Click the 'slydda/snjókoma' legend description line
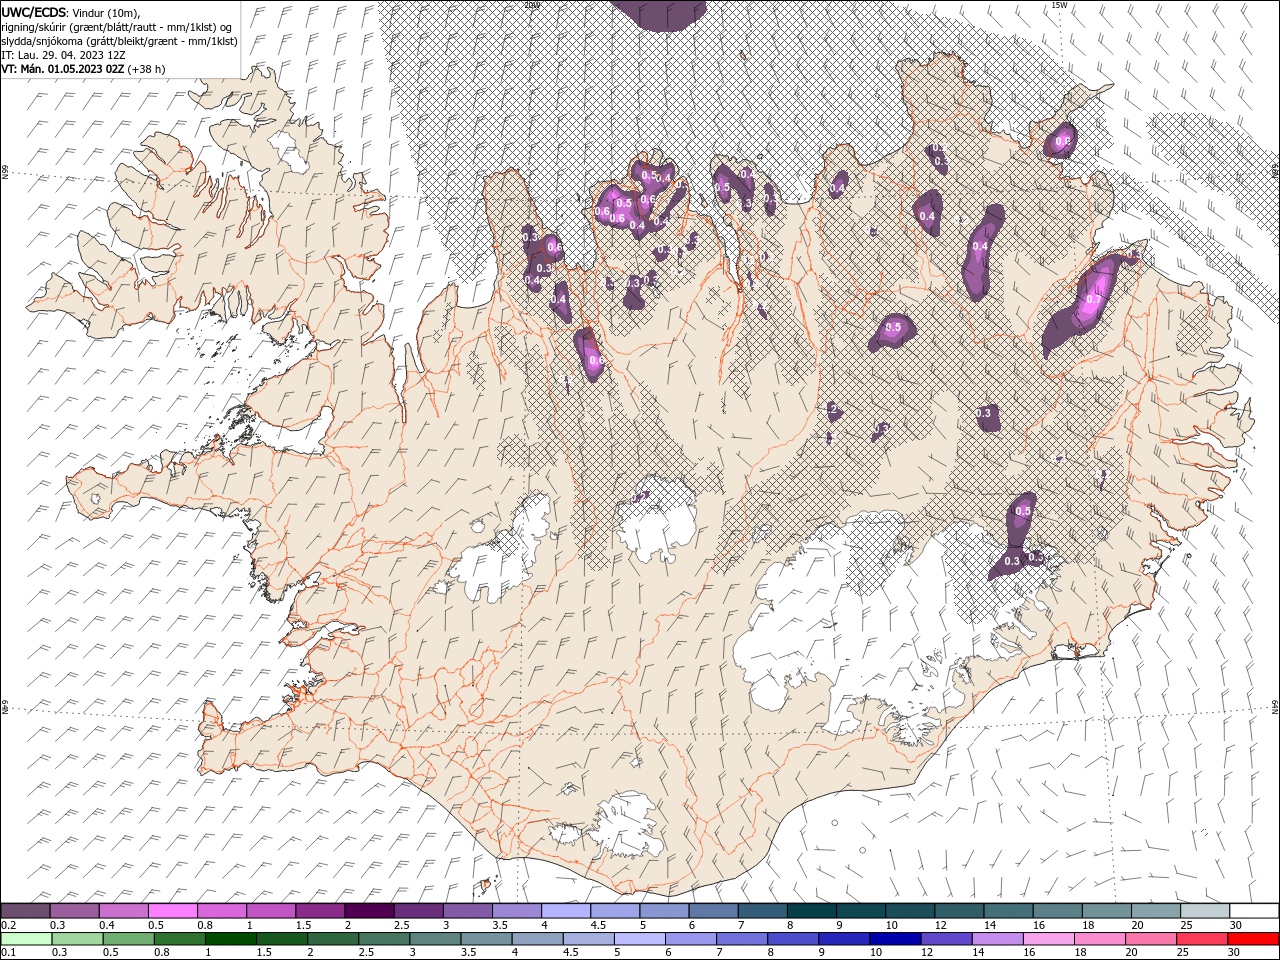 click(x=120, y=41)
